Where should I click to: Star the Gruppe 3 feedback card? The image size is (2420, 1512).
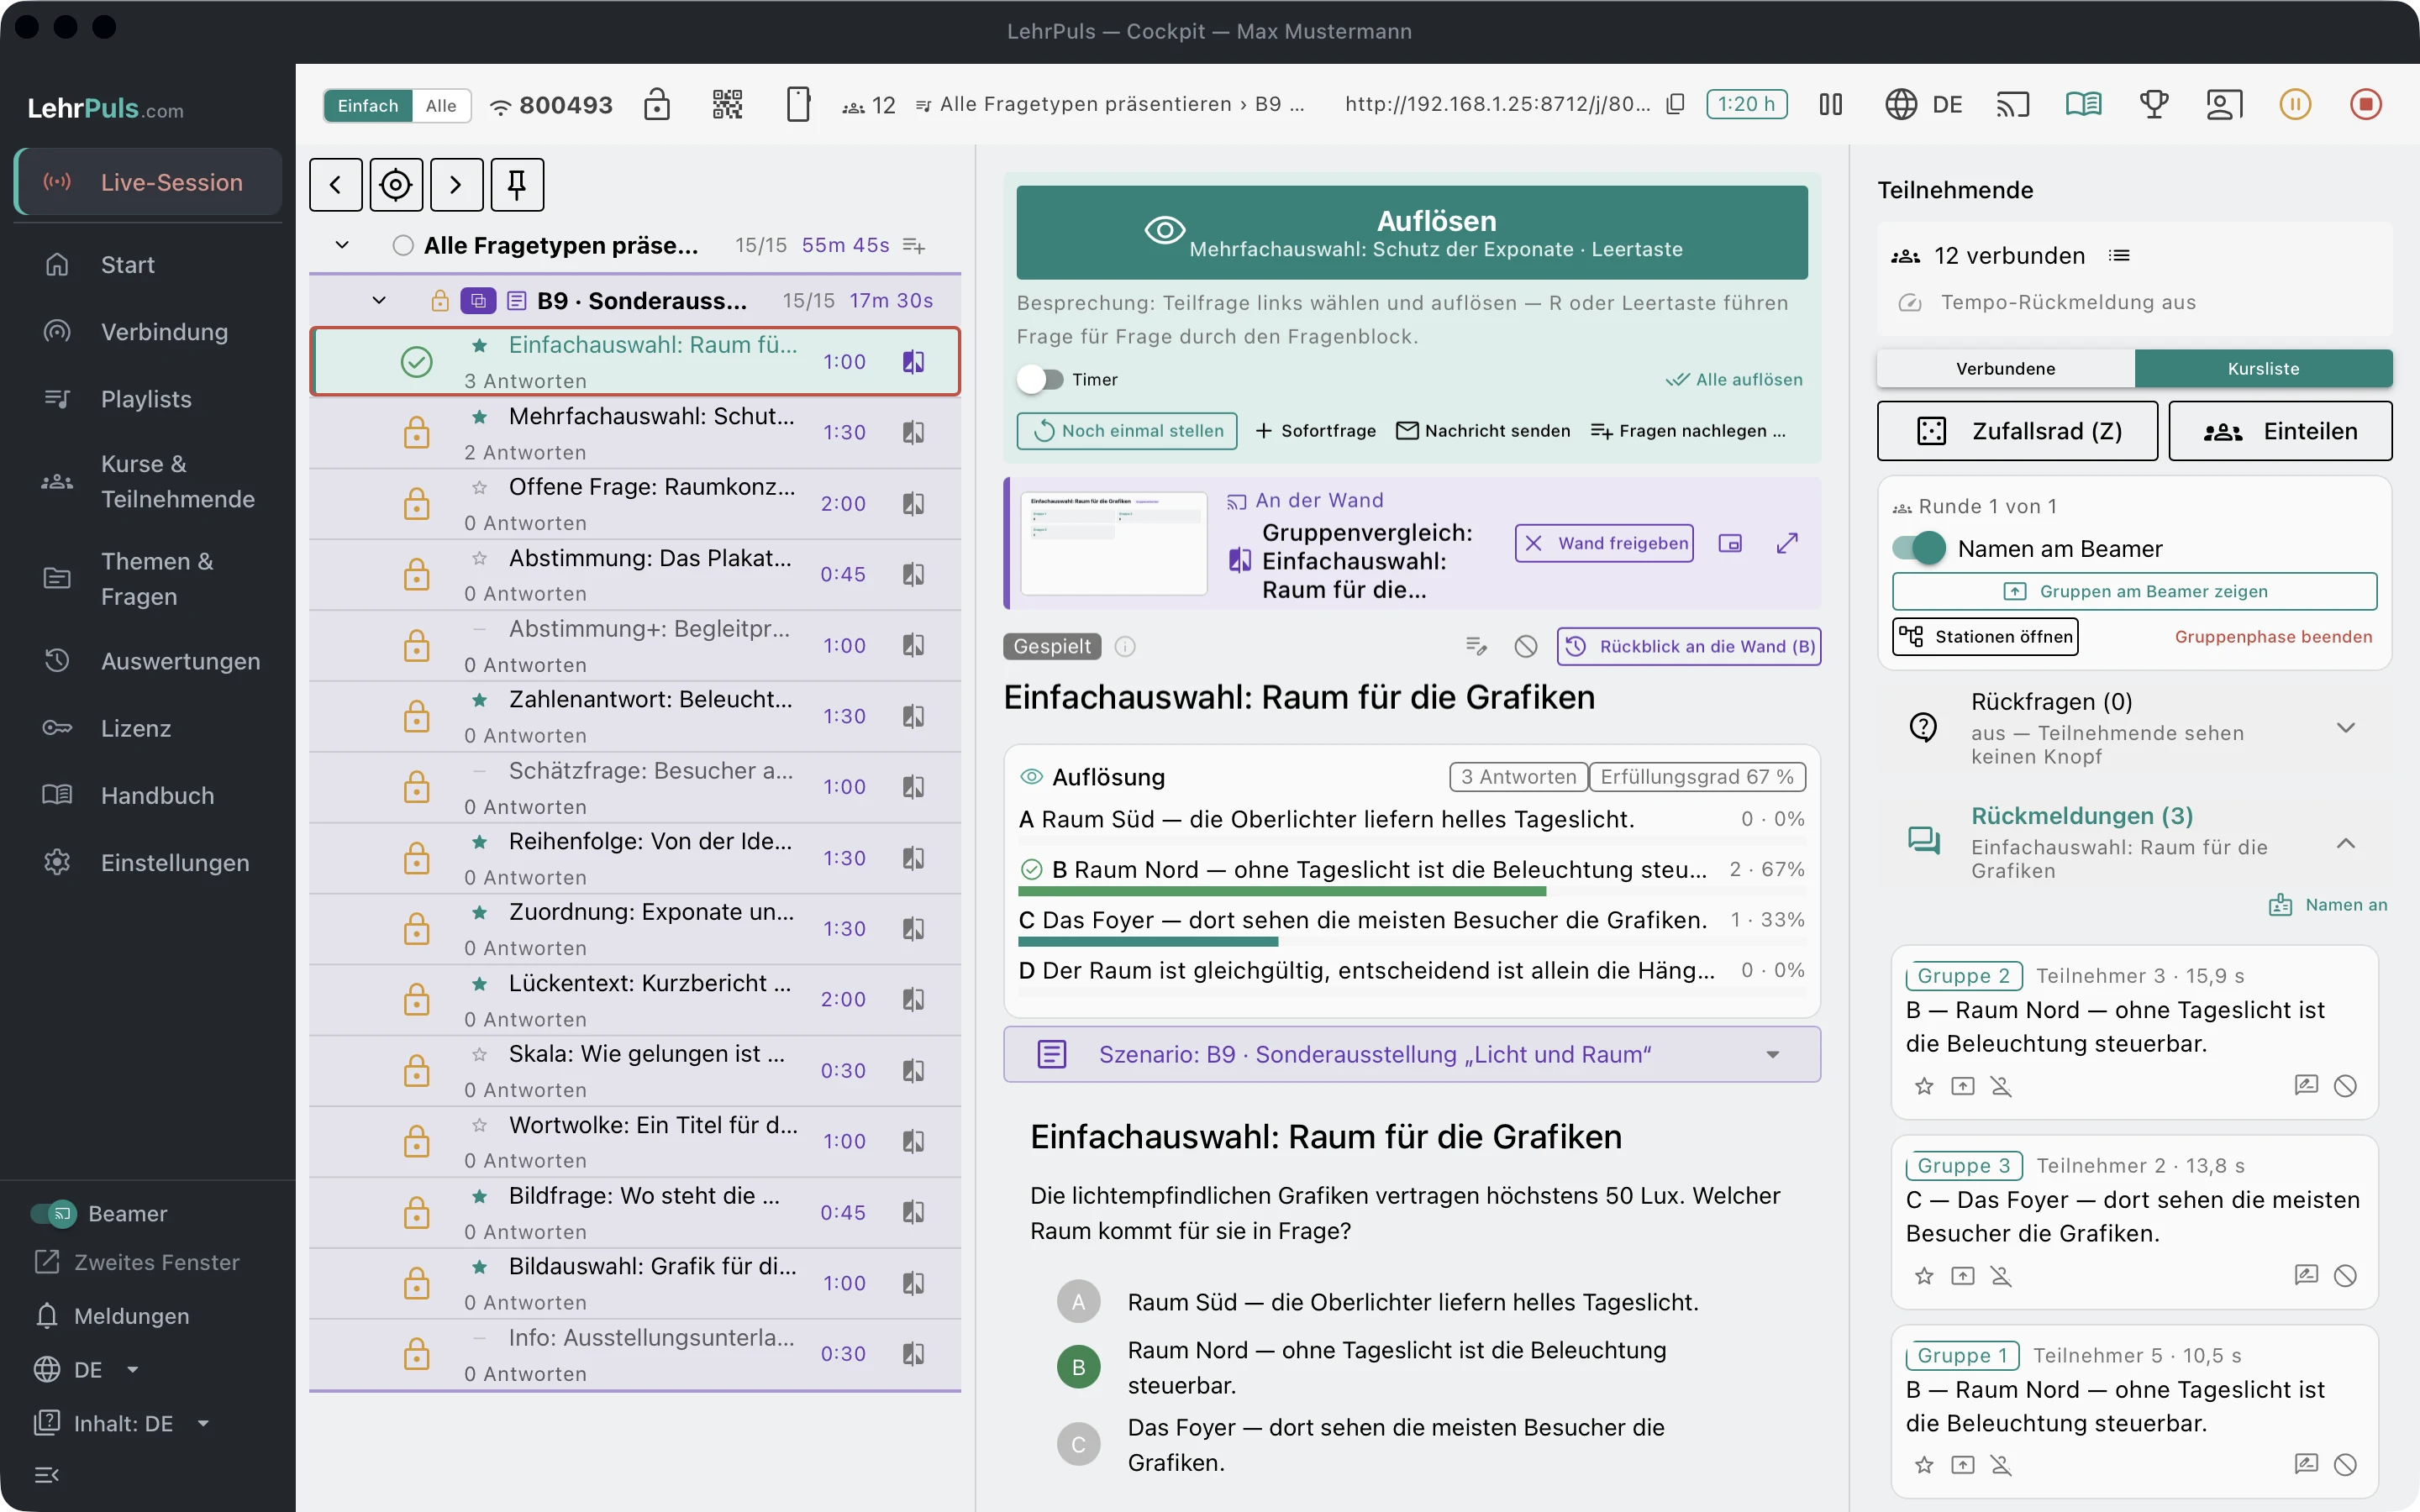[x=1924, y=1276]
